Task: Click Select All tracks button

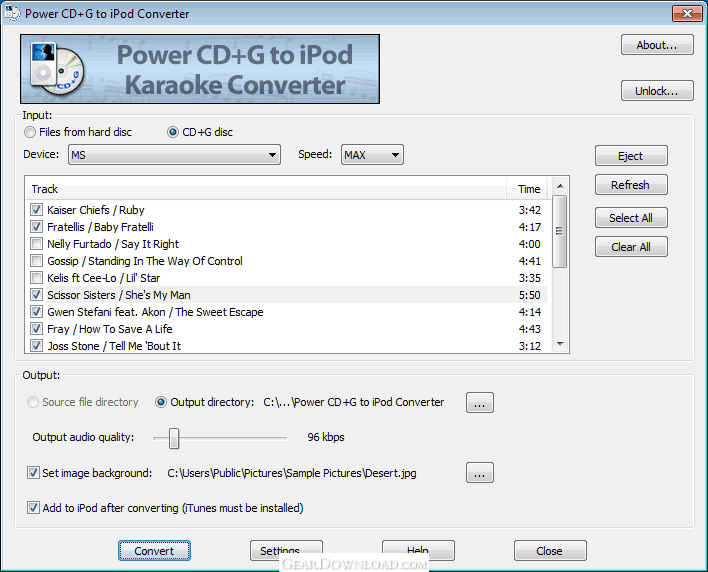Action: (x=631, y=218)
